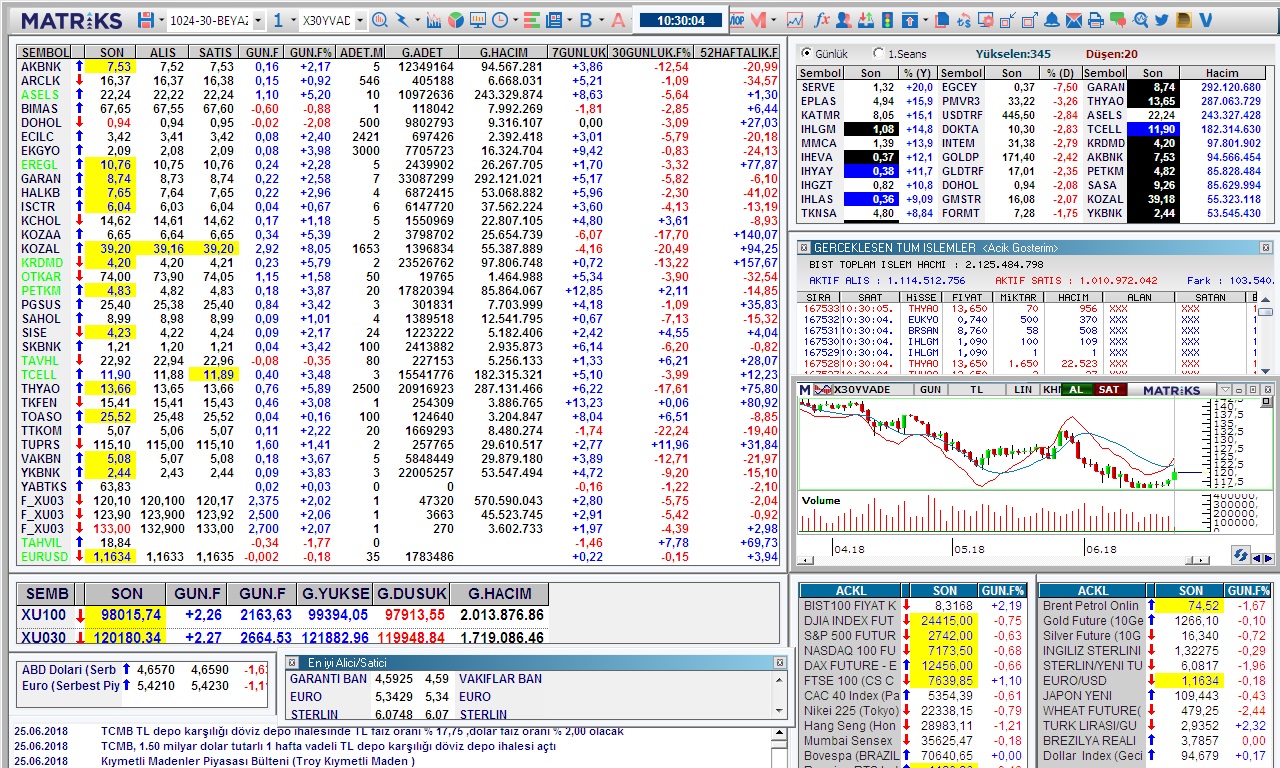Open the search magnifier chart icon
Screen dimensions: 1280x768
[380, 20]
